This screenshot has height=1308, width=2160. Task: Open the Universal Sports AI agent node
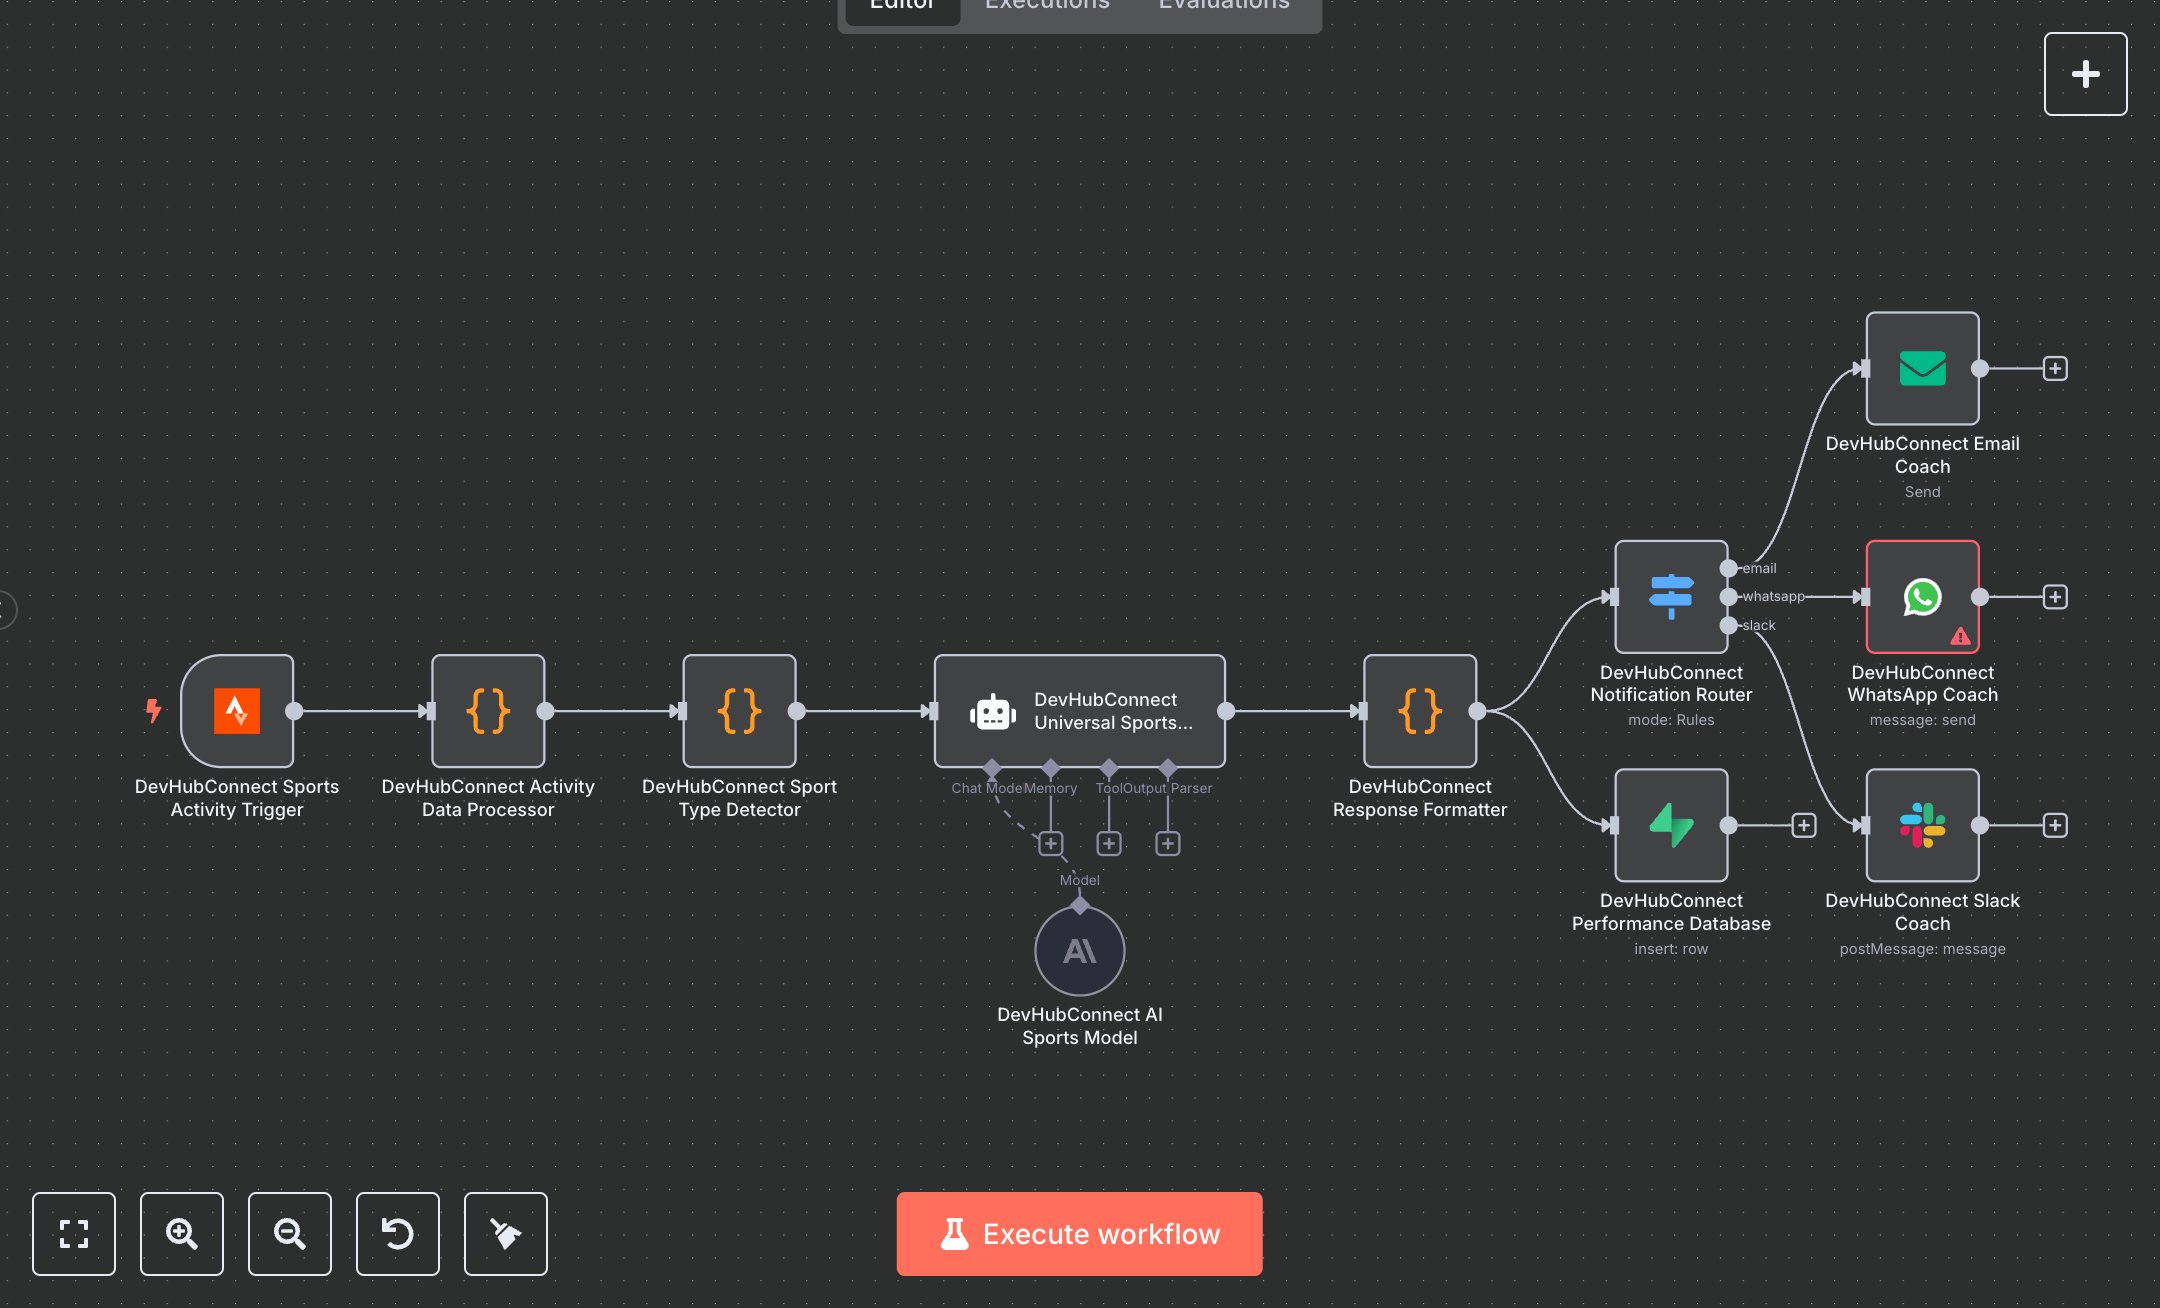click(1079, 711)
